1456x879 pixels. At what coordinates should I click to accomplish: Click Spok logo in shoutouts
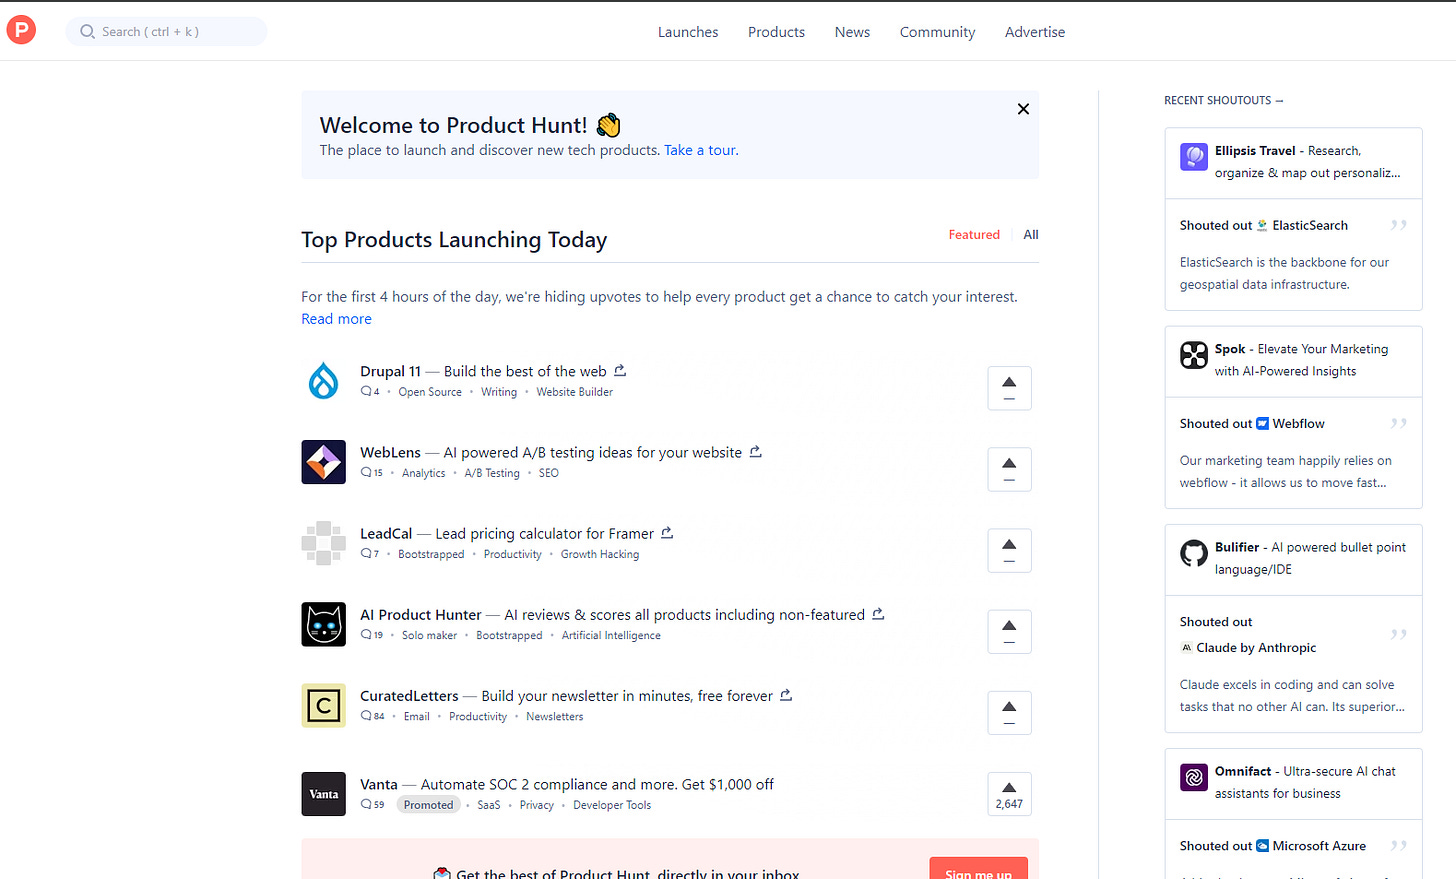coord(1194,355)
